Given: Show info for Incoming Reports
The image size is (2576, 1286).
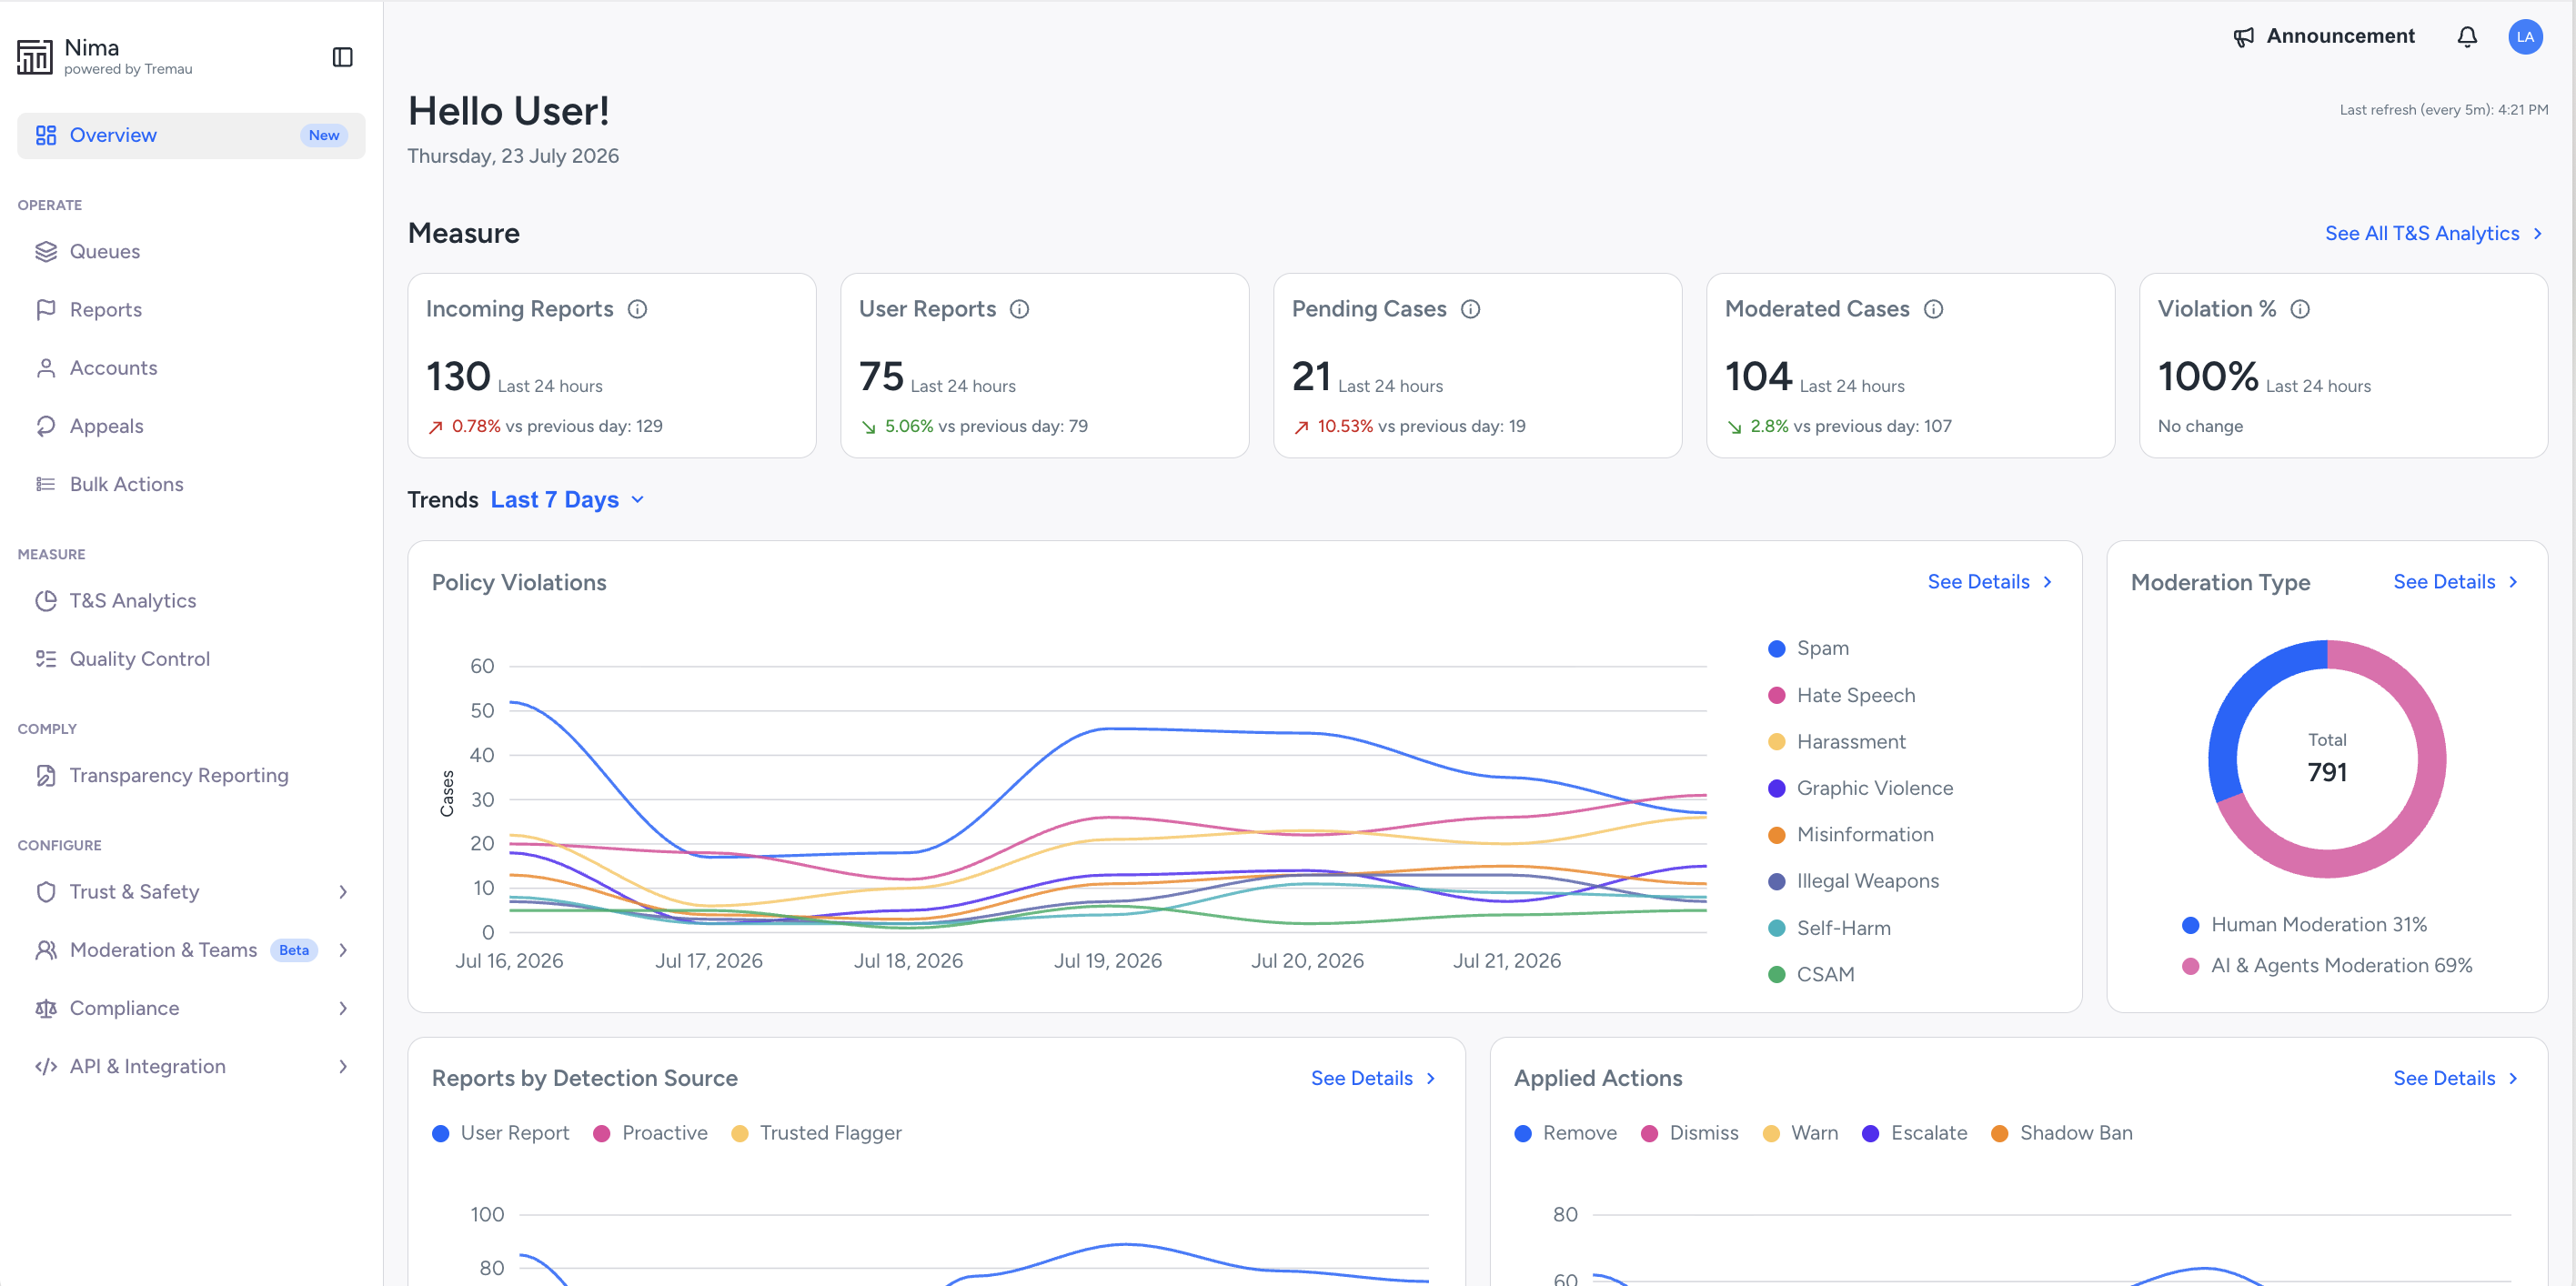Looking at the screenshot, I should 637,309.
